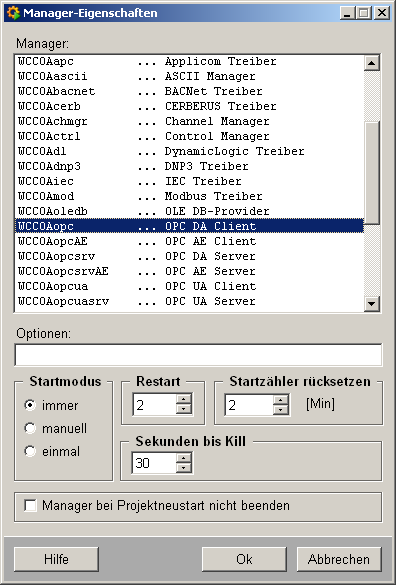The height and width of the screenshot is (585, 396).
Task: Decrease the Sekunden bis Kill value
Action: (x=184, y=468)
